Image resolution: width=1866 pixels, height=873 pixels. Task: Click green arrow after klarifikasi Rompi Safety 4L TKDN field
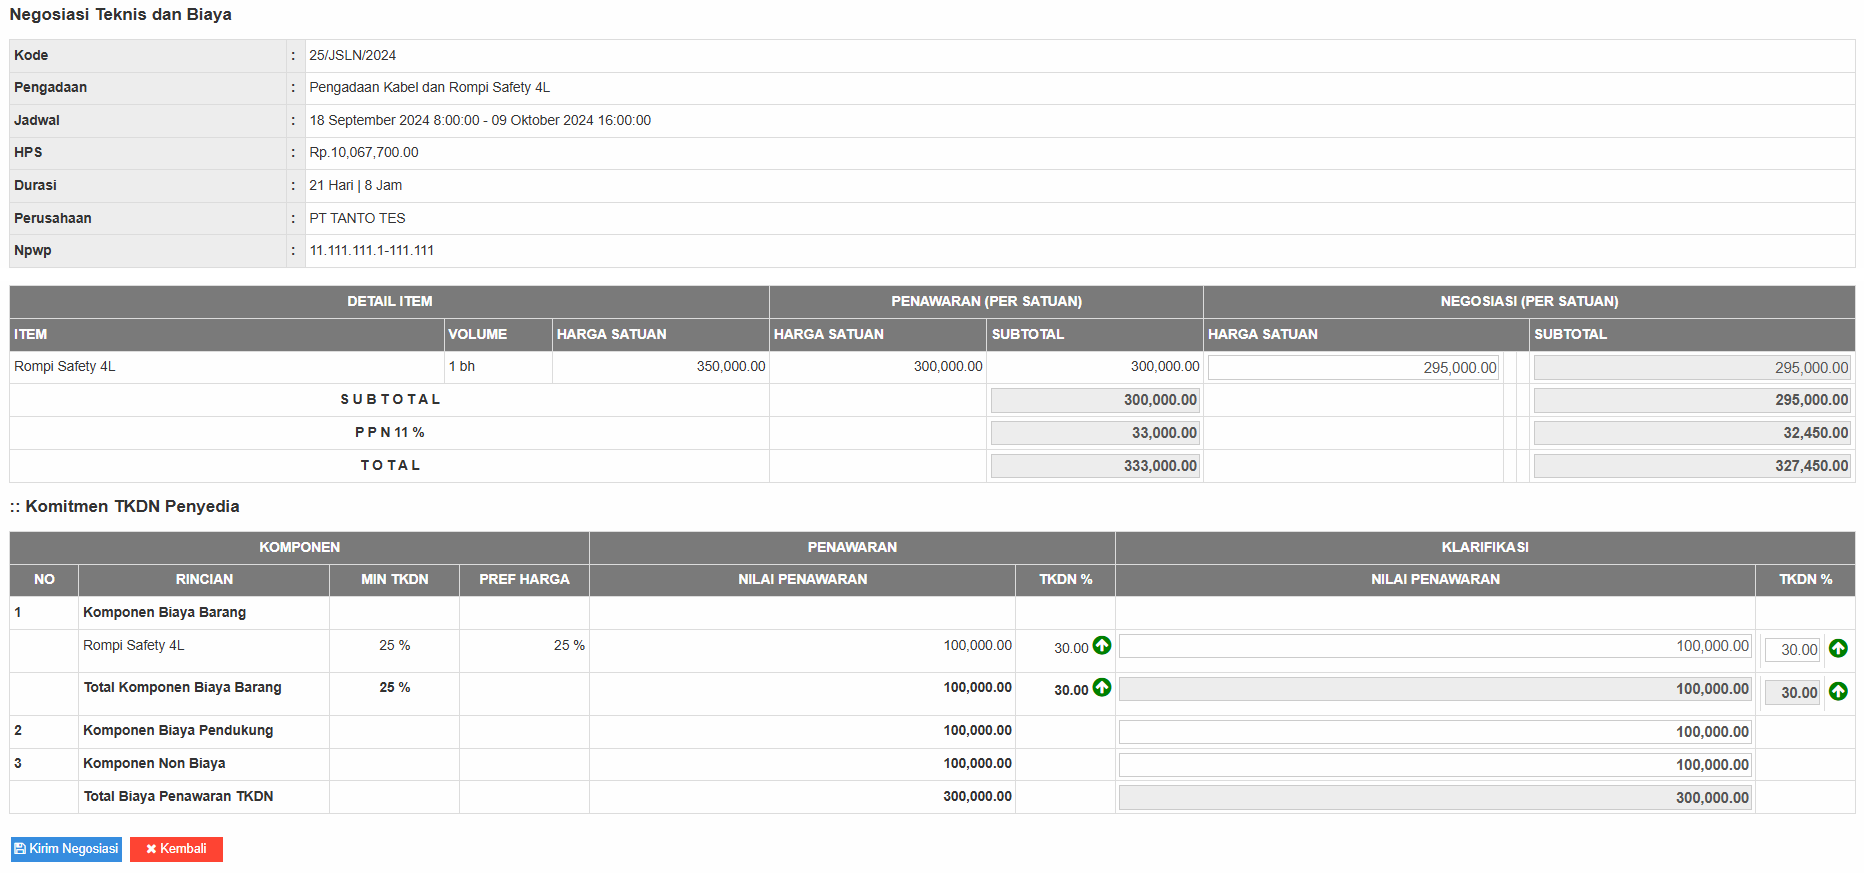(1837, 649)
